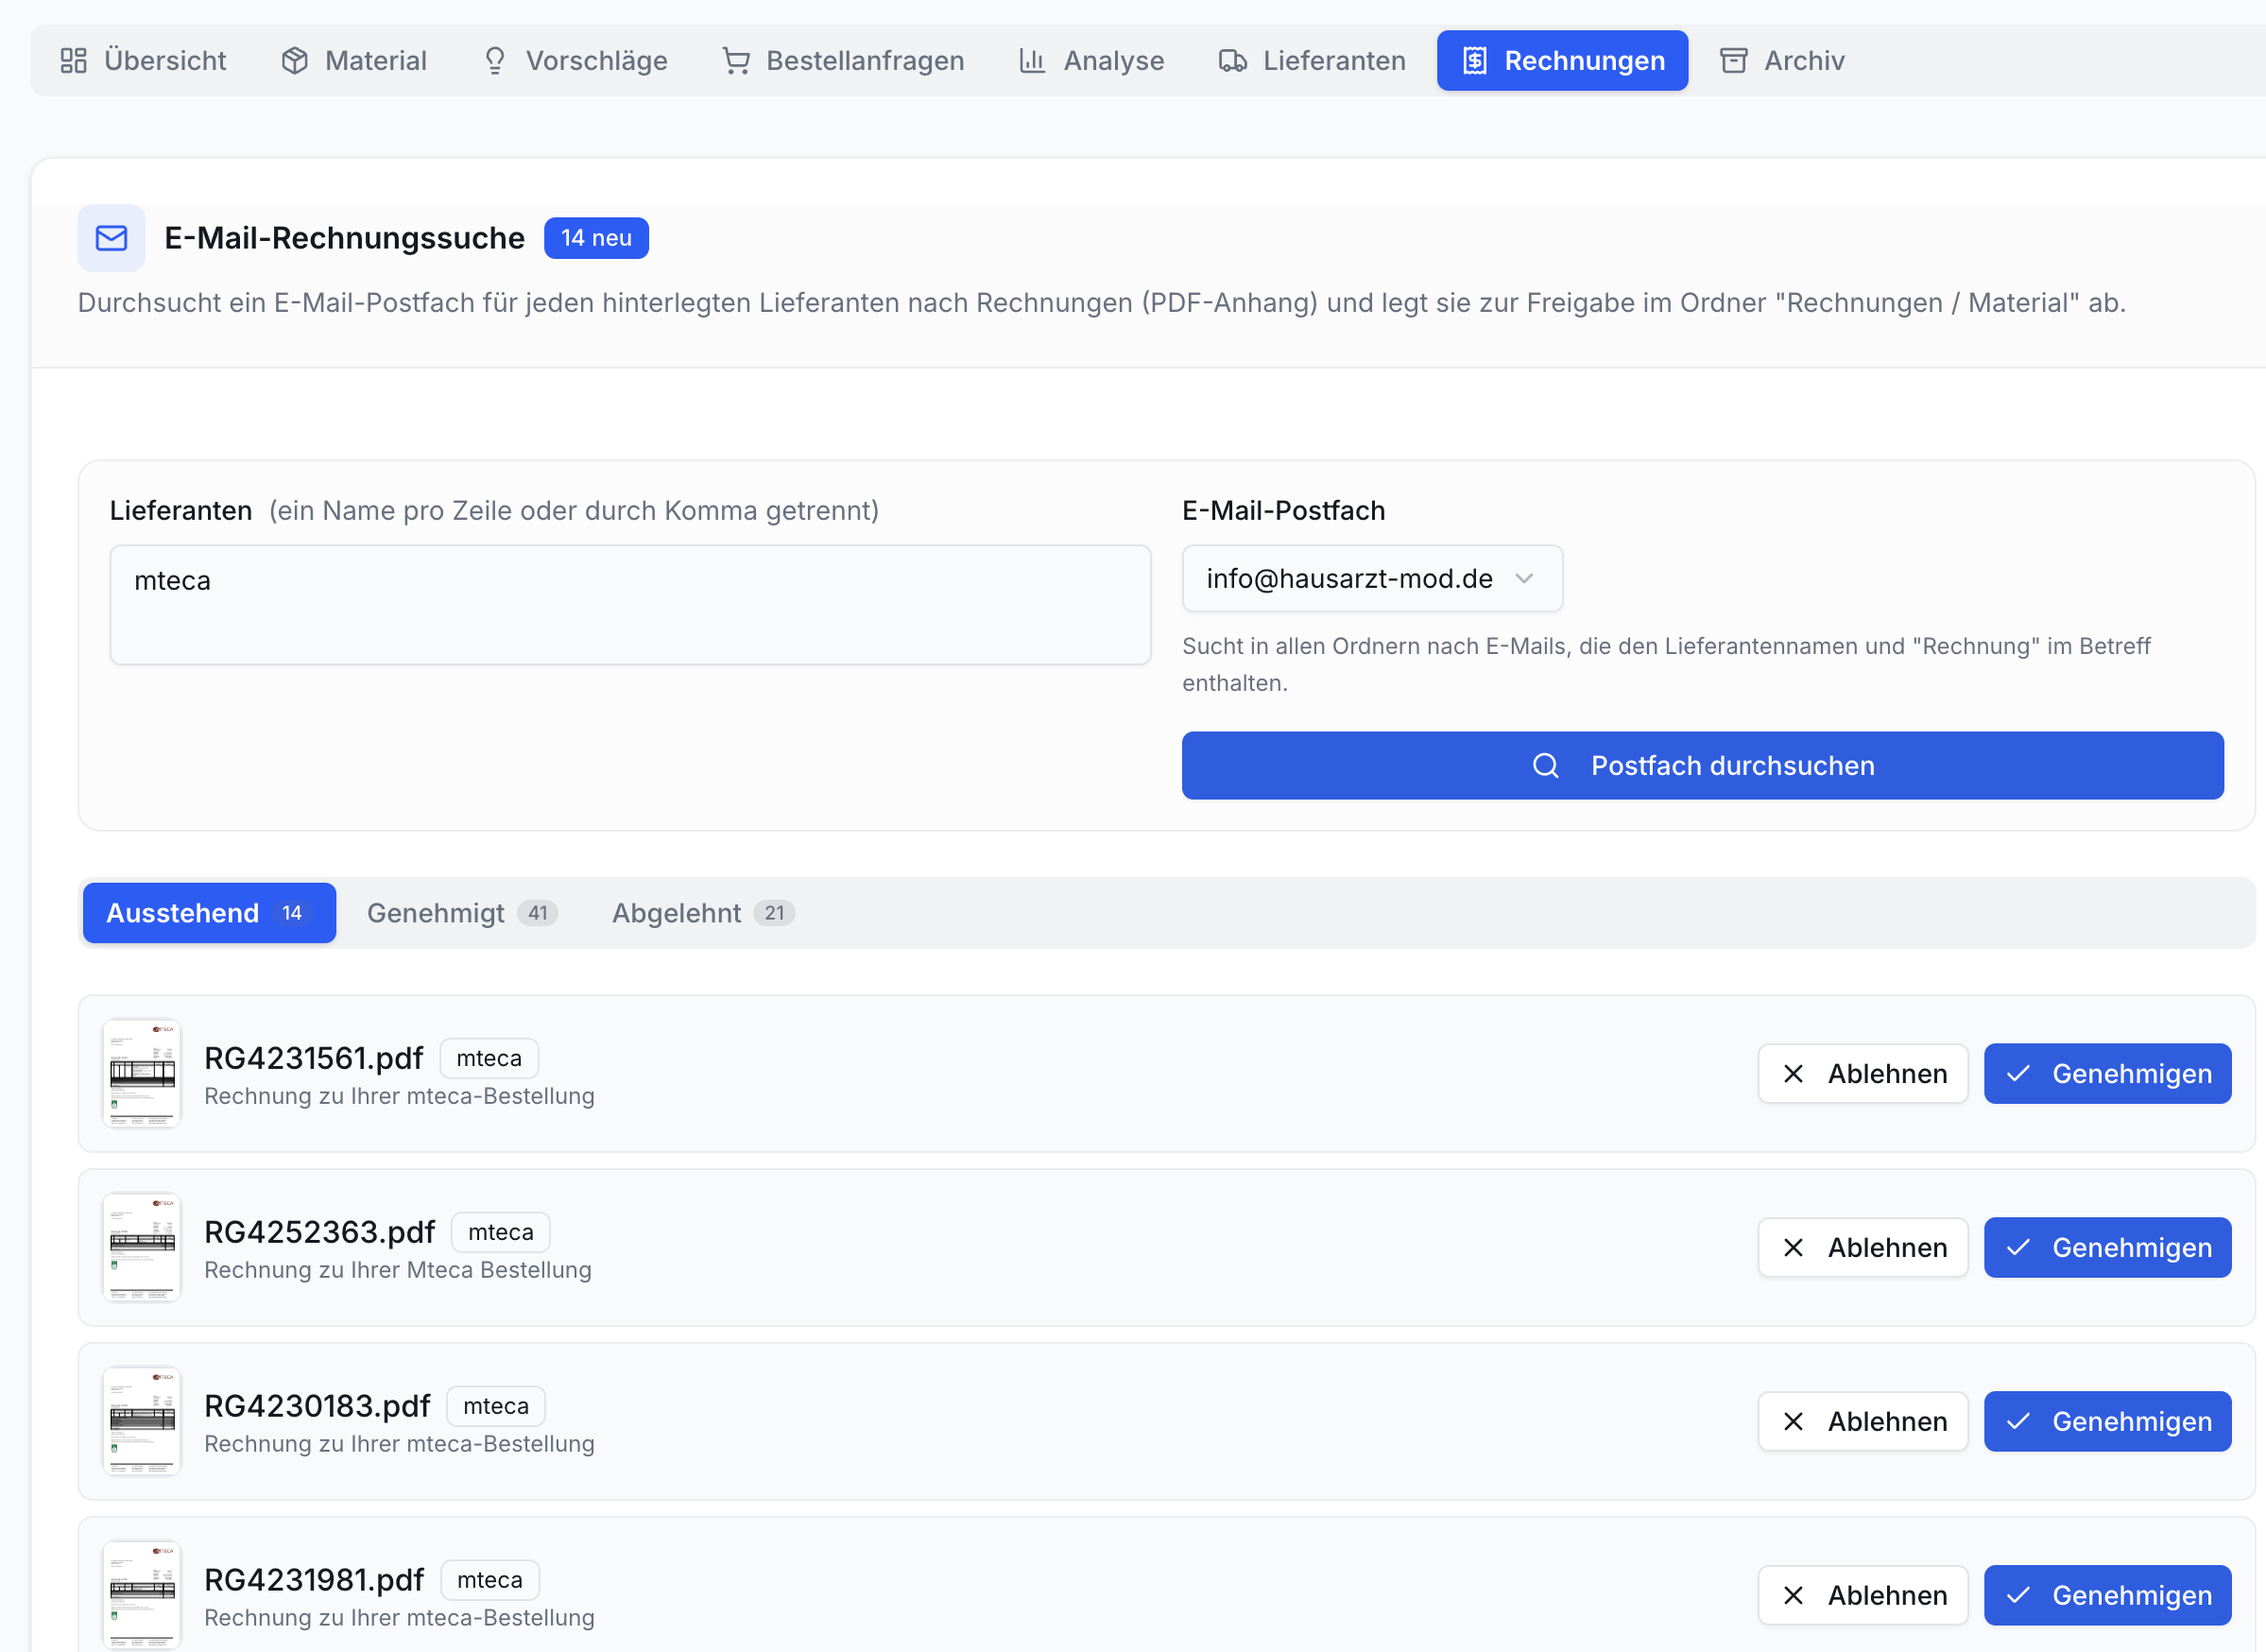
Task: Approve invoice RG4231561.pdf with Genehmigen
Action: tap(2107, 1074)
